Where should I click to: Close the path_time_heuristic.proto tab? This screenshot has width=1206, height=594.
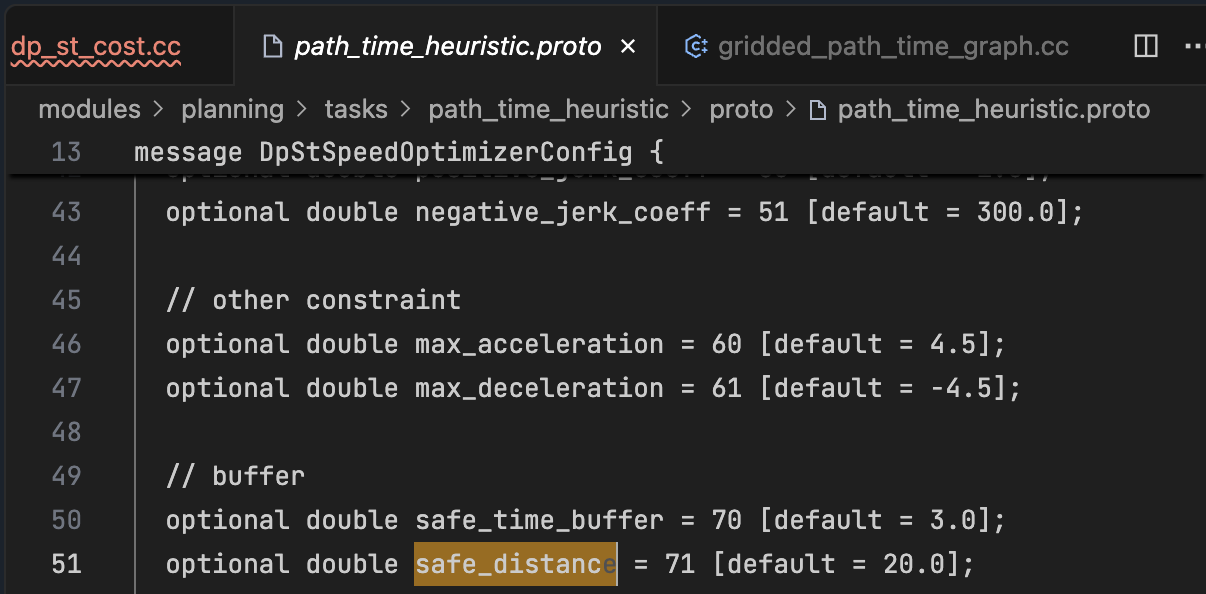point(628,46)
